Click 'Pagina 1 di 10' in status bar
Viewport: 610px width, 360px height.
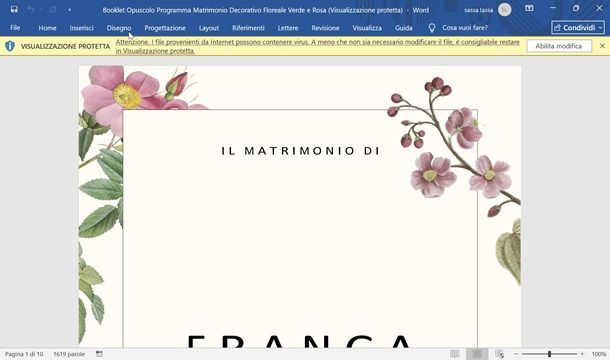click(24, 354)
